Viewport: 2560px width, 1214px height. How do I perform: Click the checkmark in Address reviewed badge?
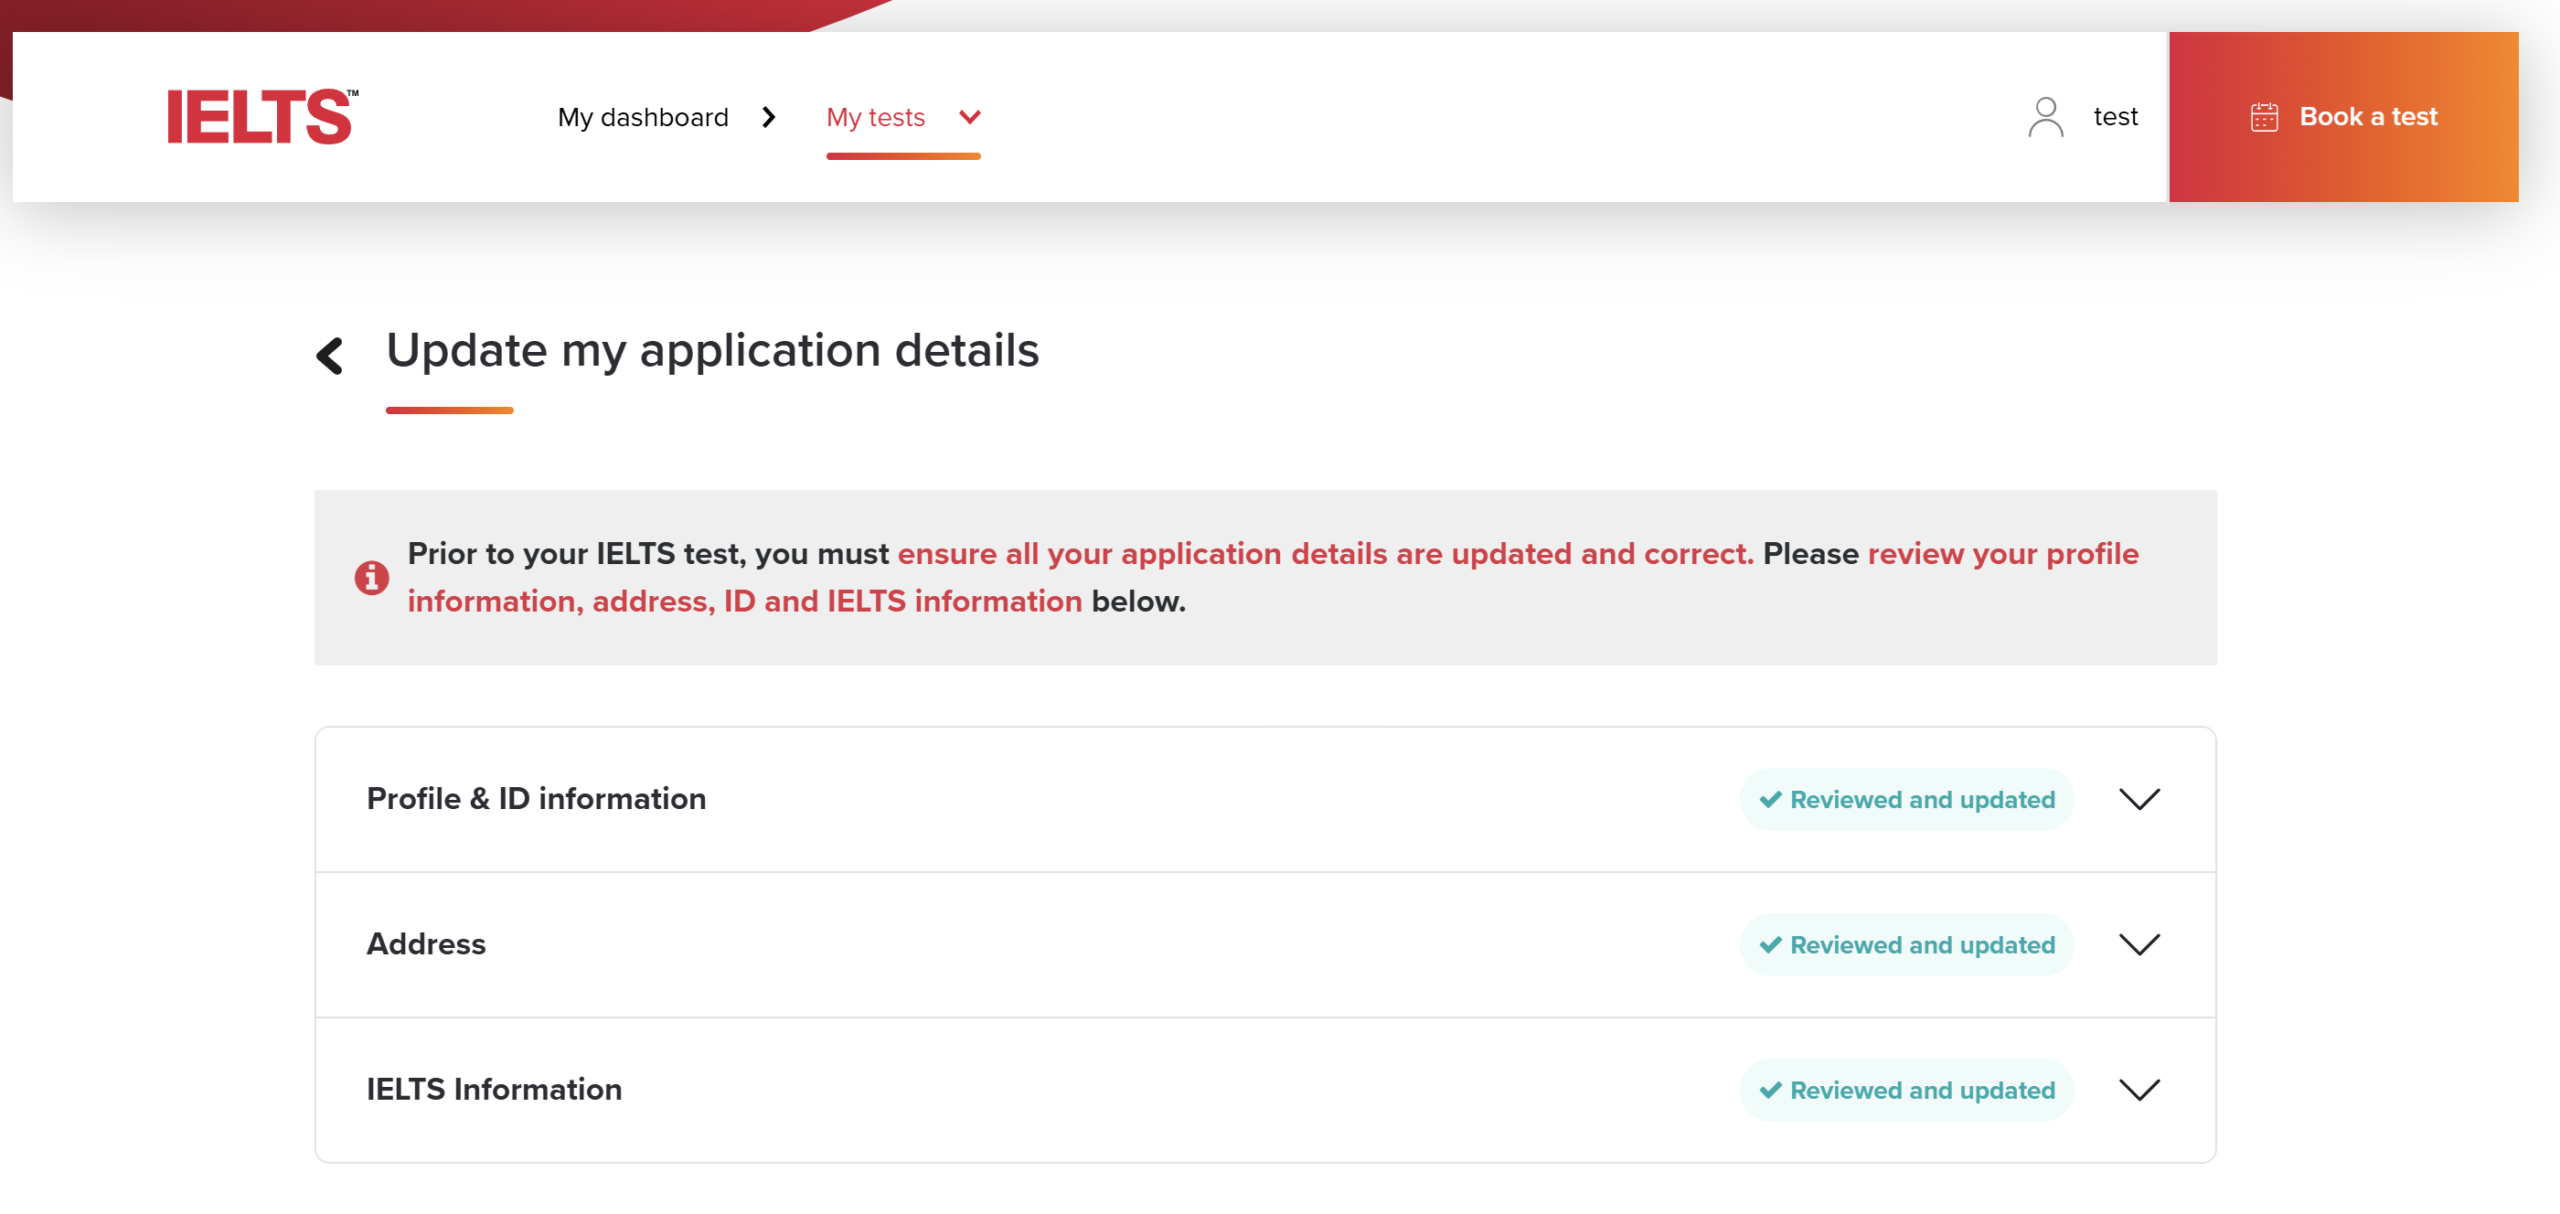pos(1770,944)
